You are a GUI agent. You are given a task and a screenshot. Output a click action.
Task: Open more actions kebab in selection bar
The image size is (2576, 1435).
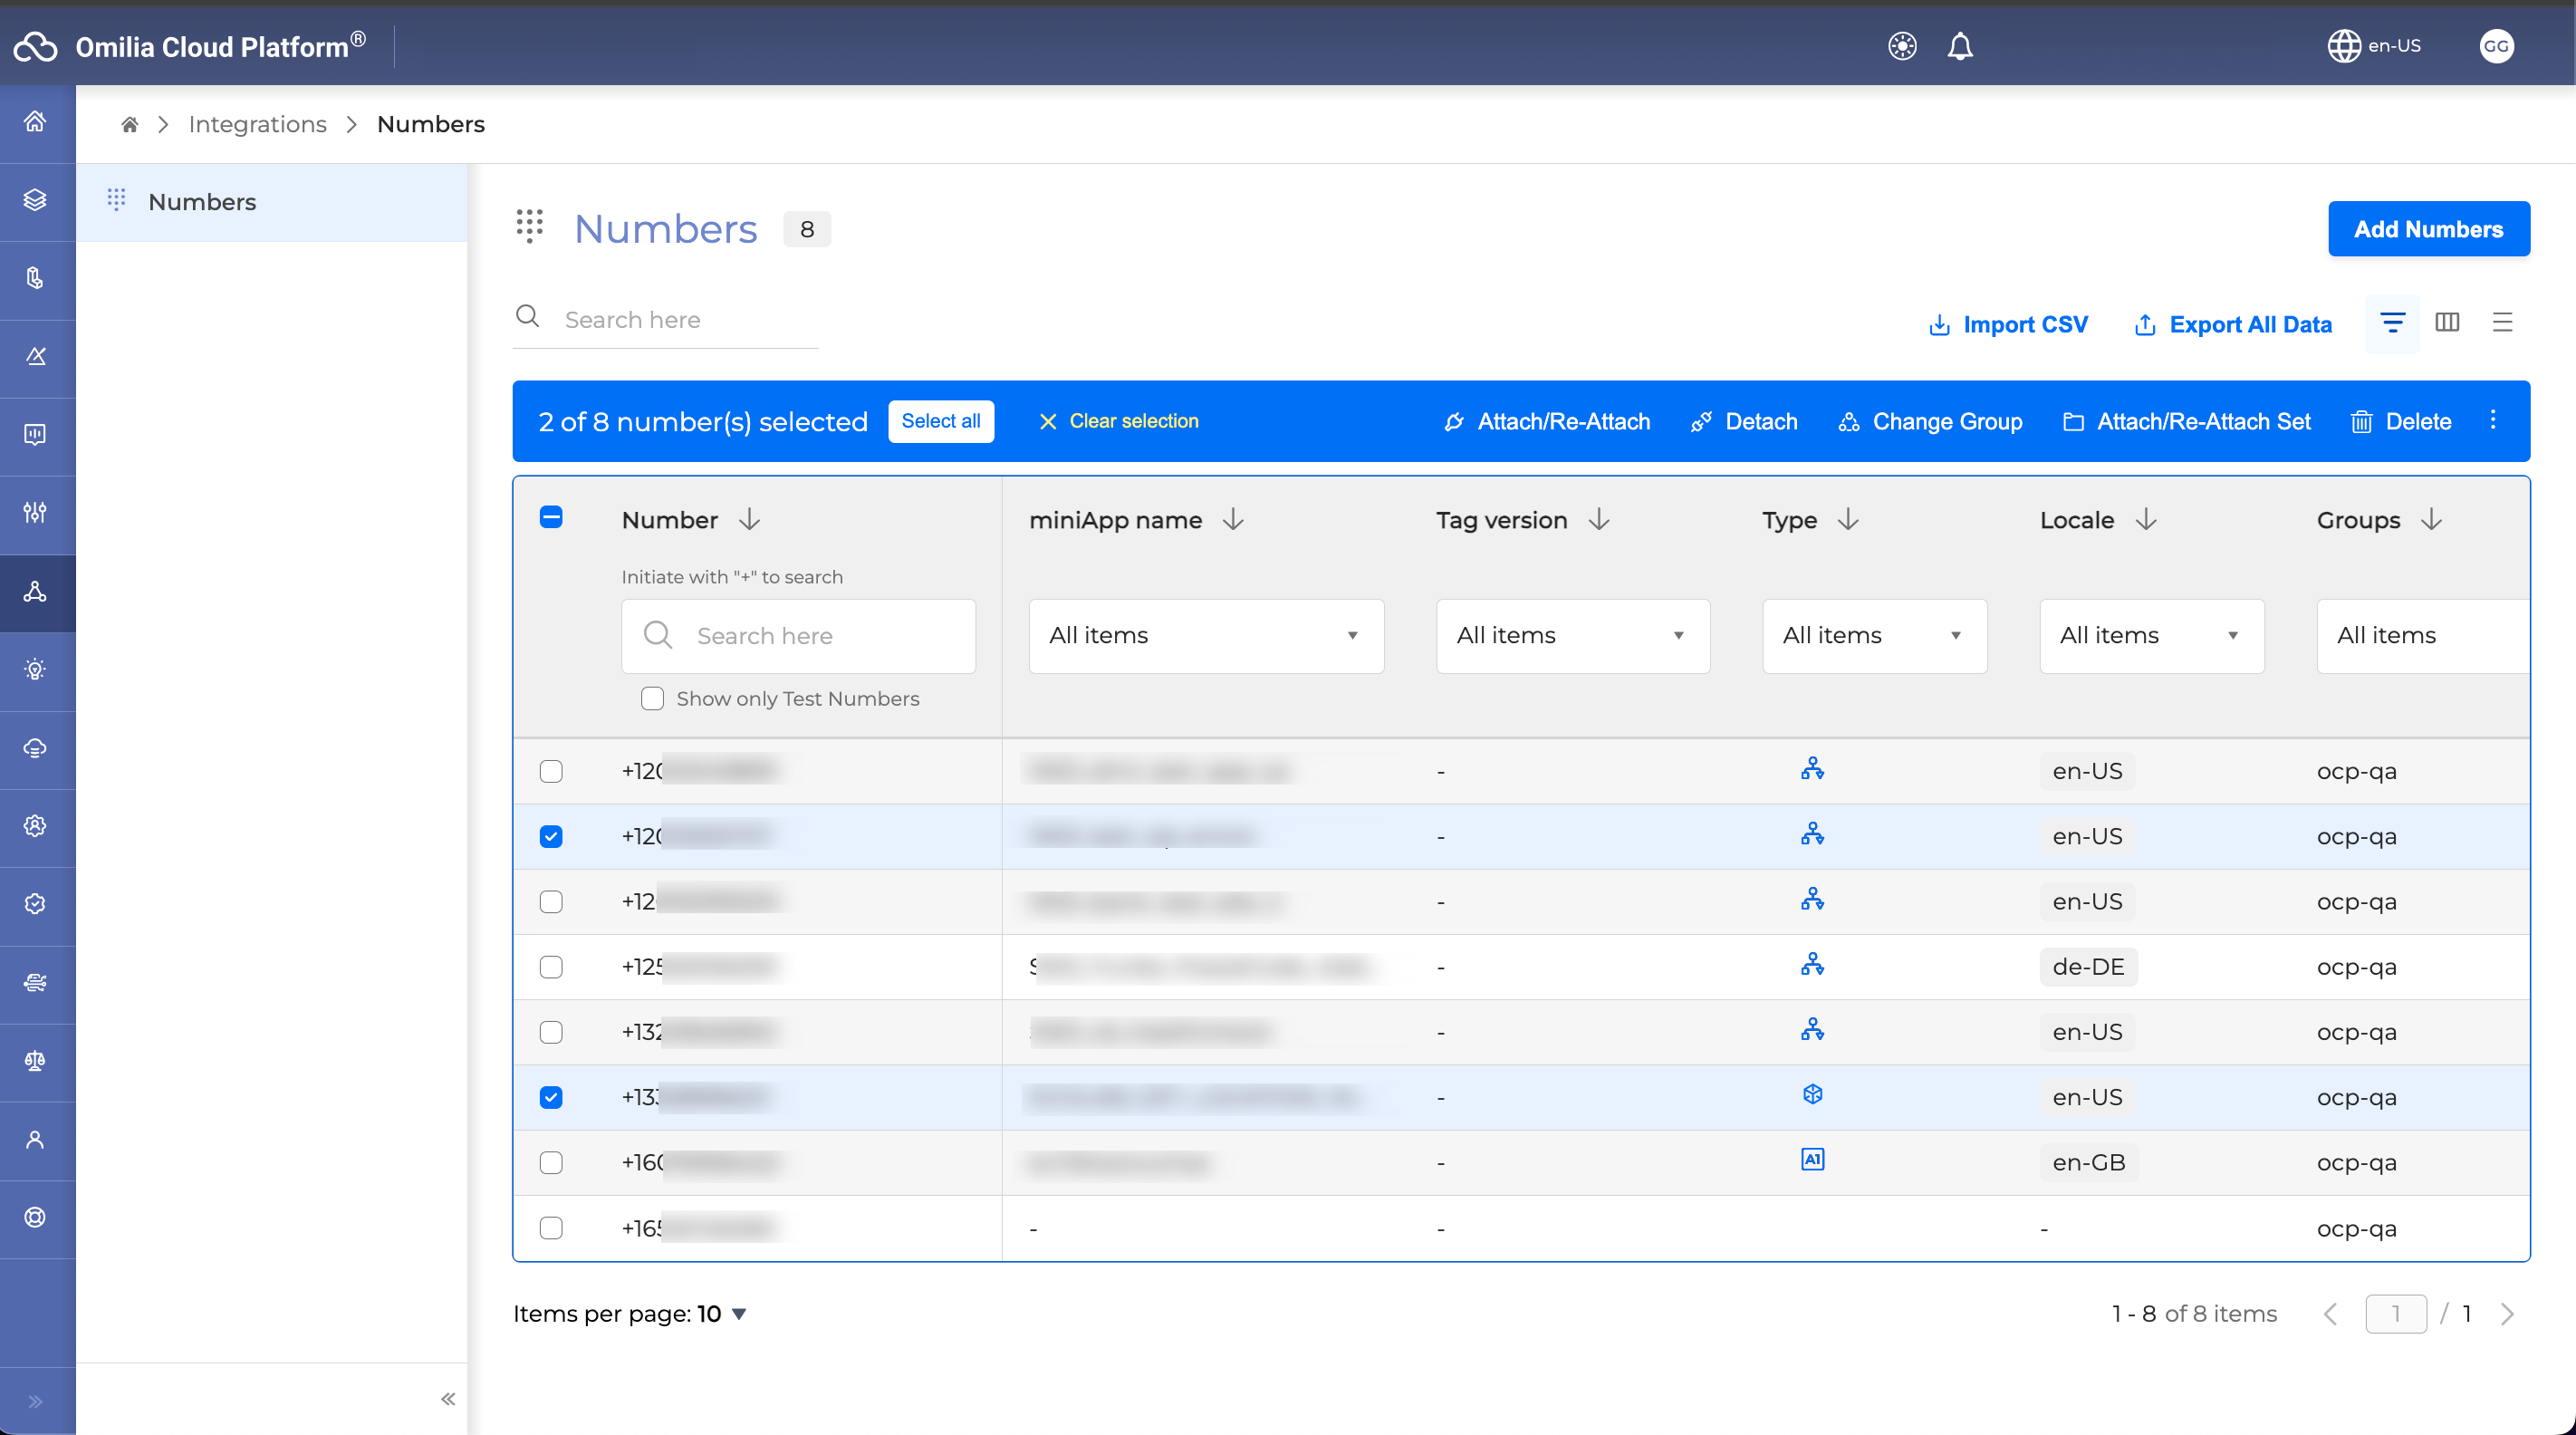(2492, 420)
